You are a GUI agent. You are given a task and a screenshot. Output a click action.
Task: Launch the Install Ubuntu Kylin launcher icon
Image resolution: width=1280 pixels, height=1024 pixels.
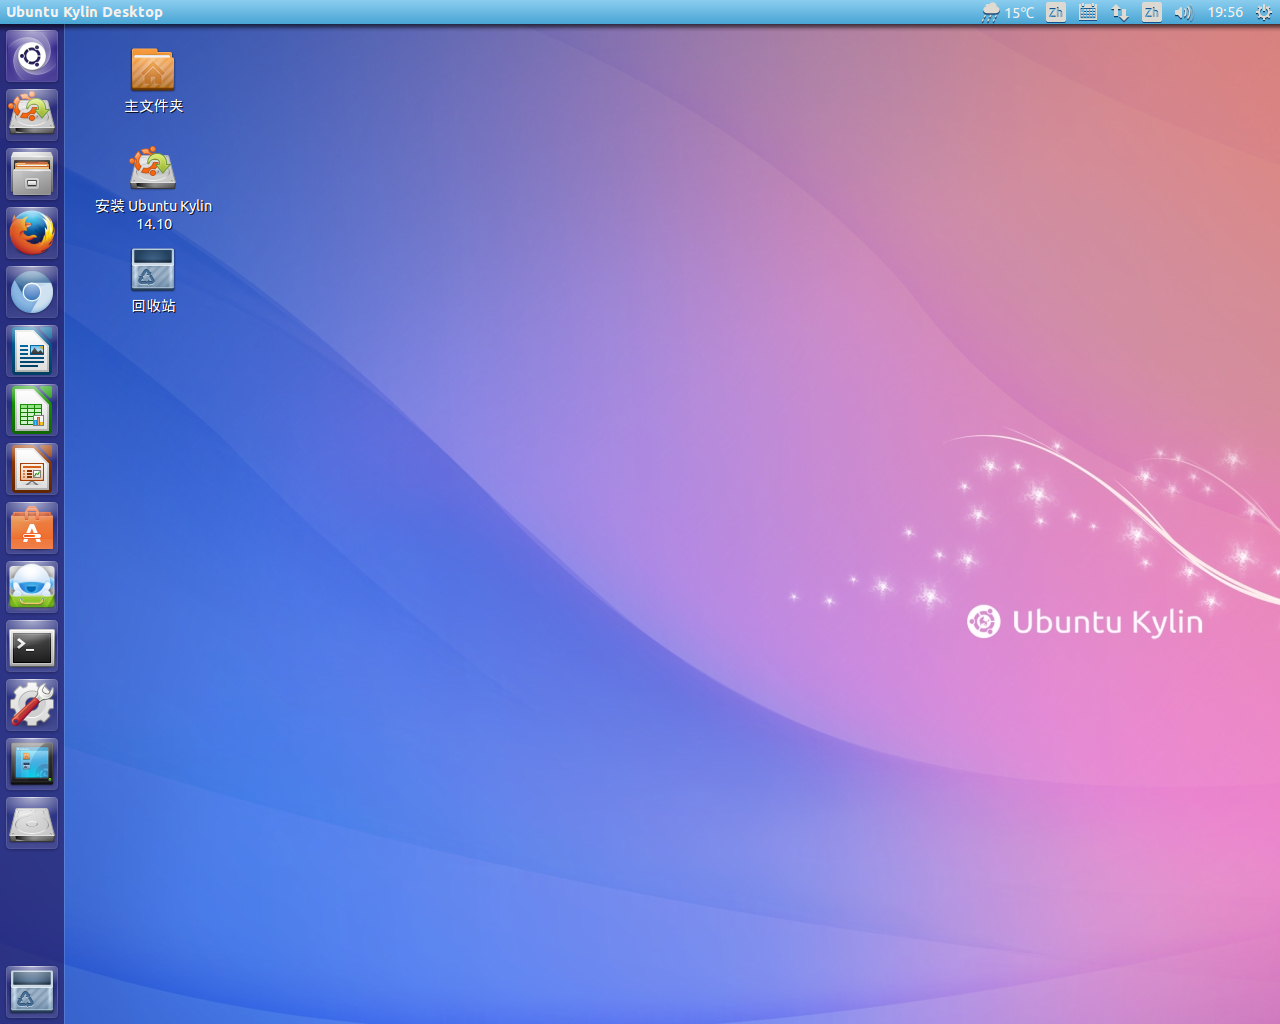(32, 115)
